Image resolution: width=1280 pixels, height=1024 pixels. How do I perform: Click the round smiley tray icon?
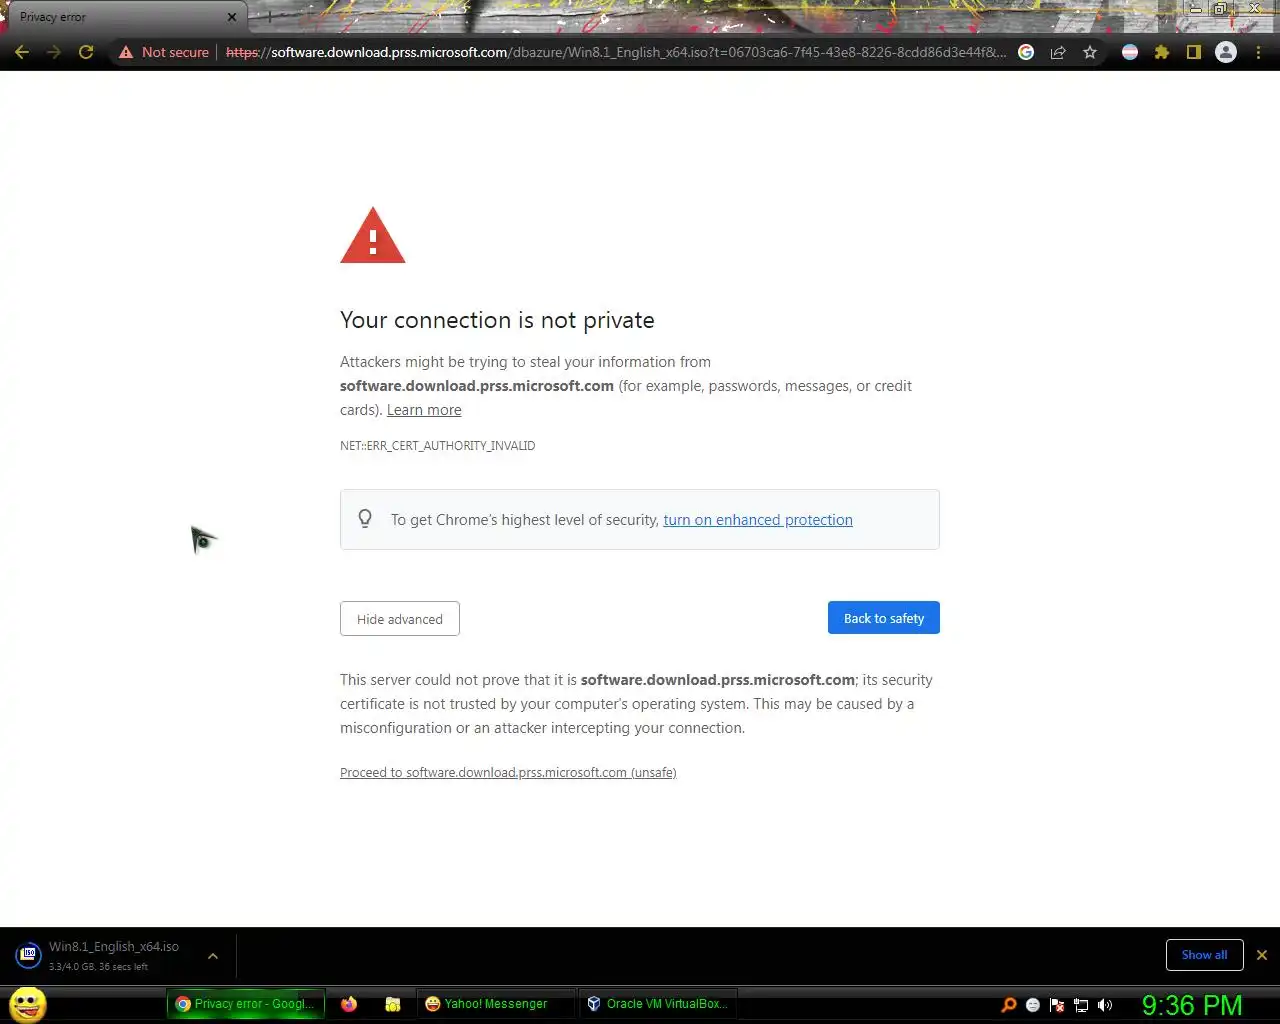click(1033, 1005)
